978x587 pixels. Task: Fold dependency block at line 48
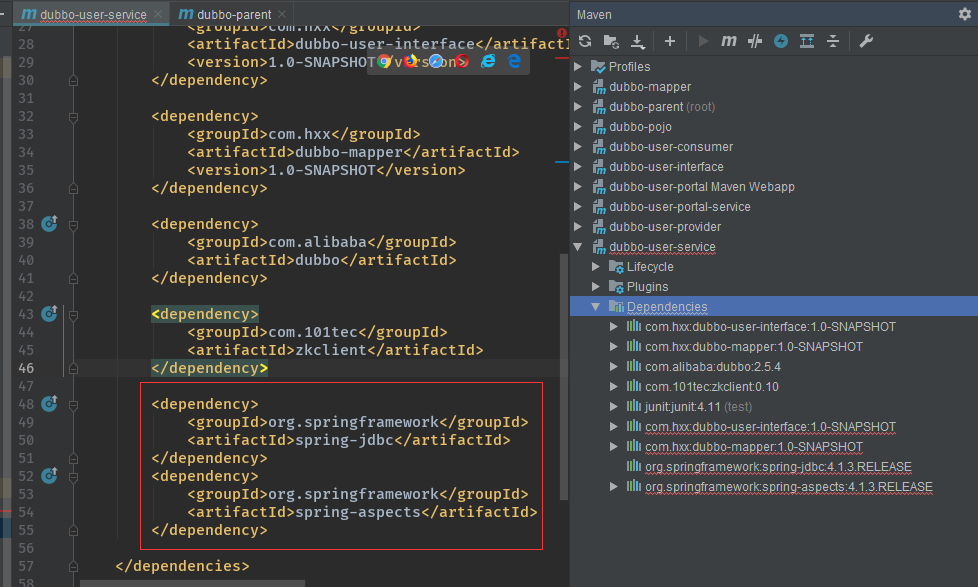pos(73,405)
